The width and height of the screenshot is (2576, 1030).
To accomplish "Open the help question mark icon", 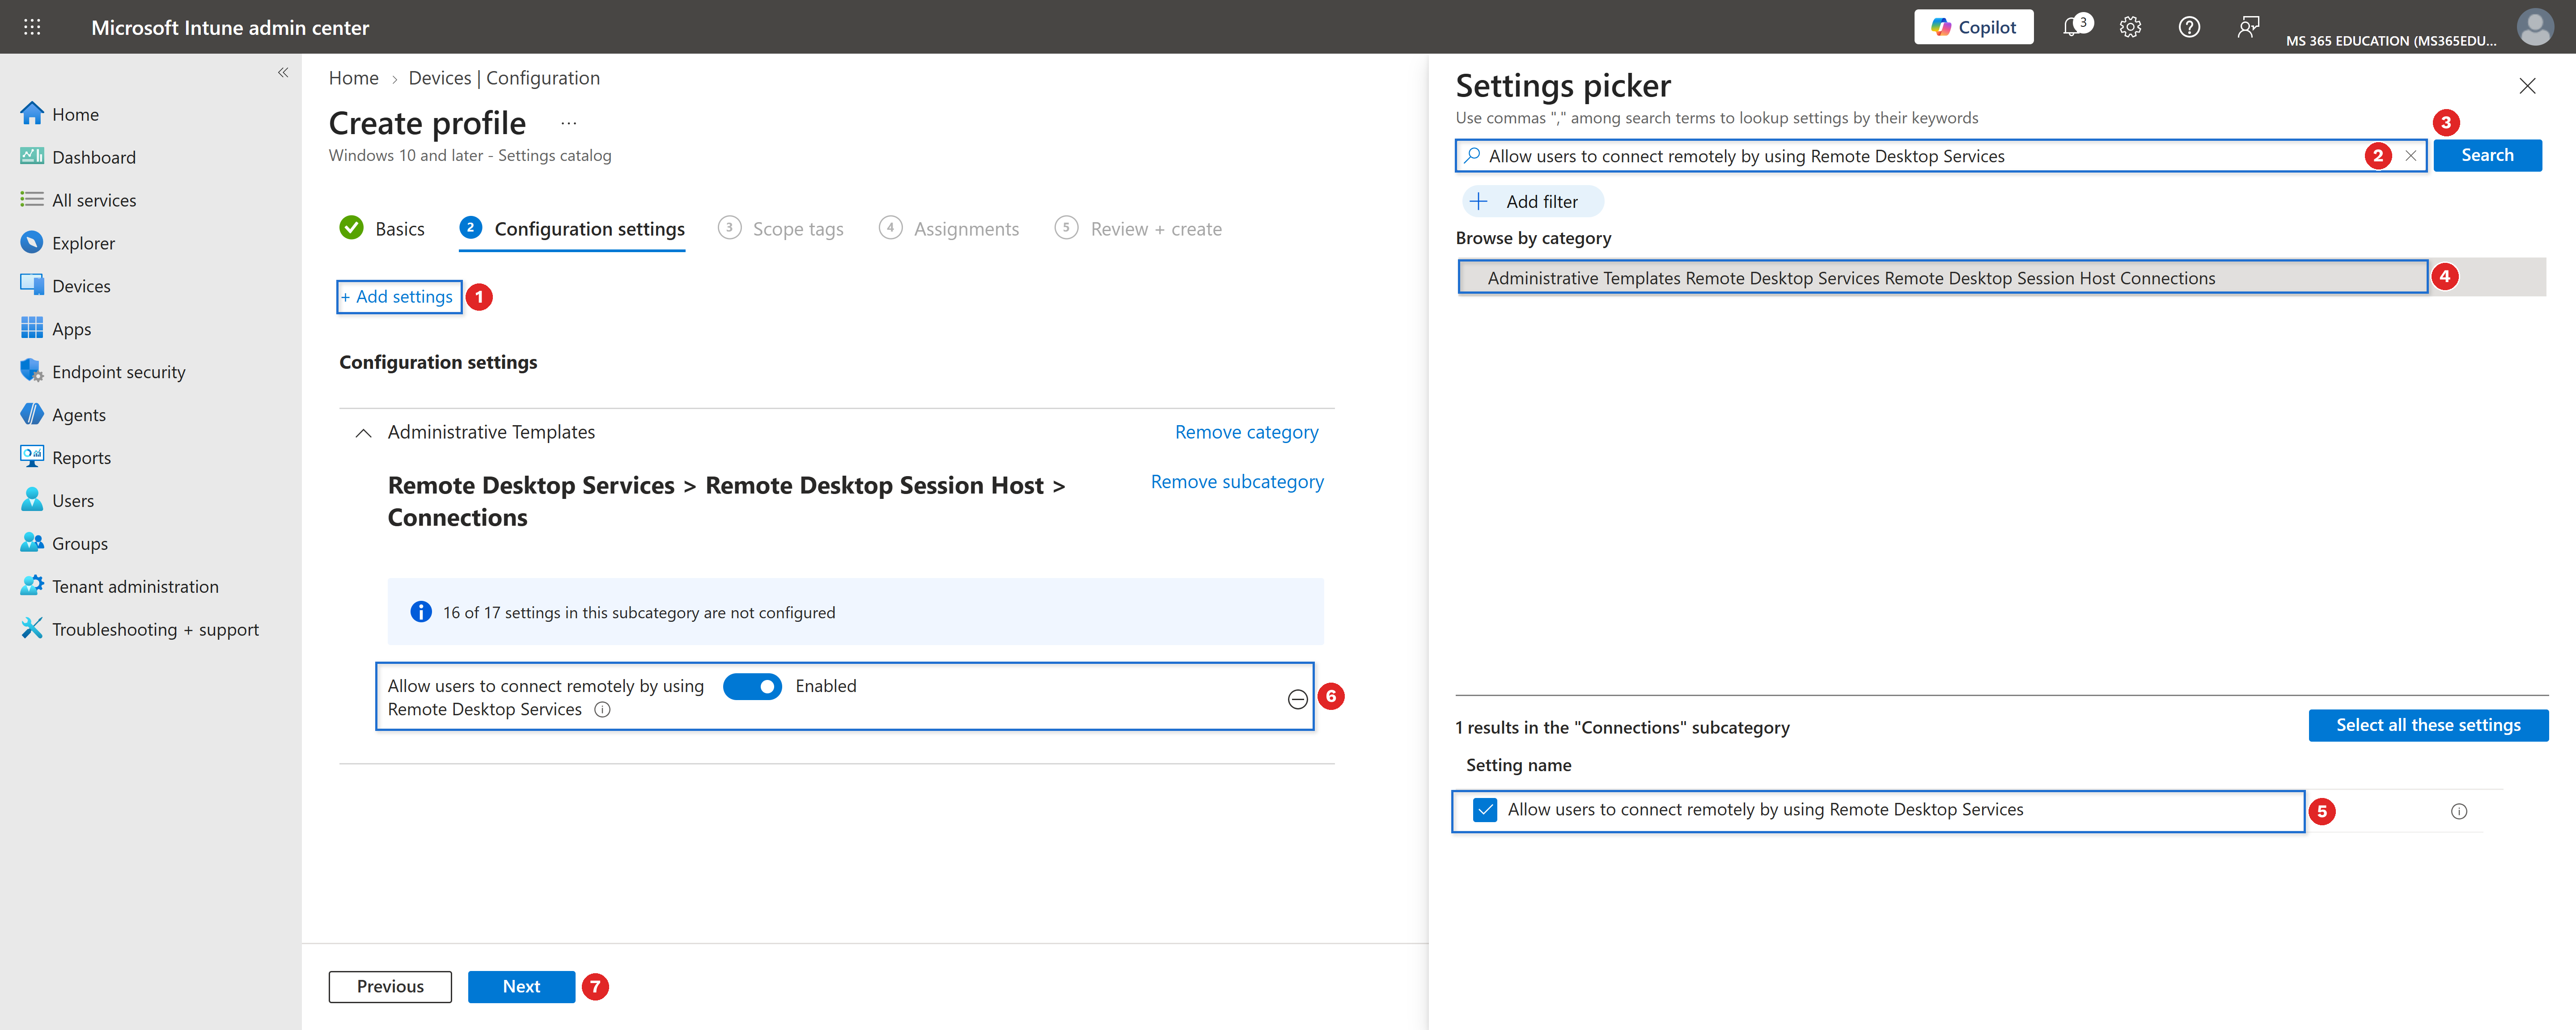I will [2189, 27].
